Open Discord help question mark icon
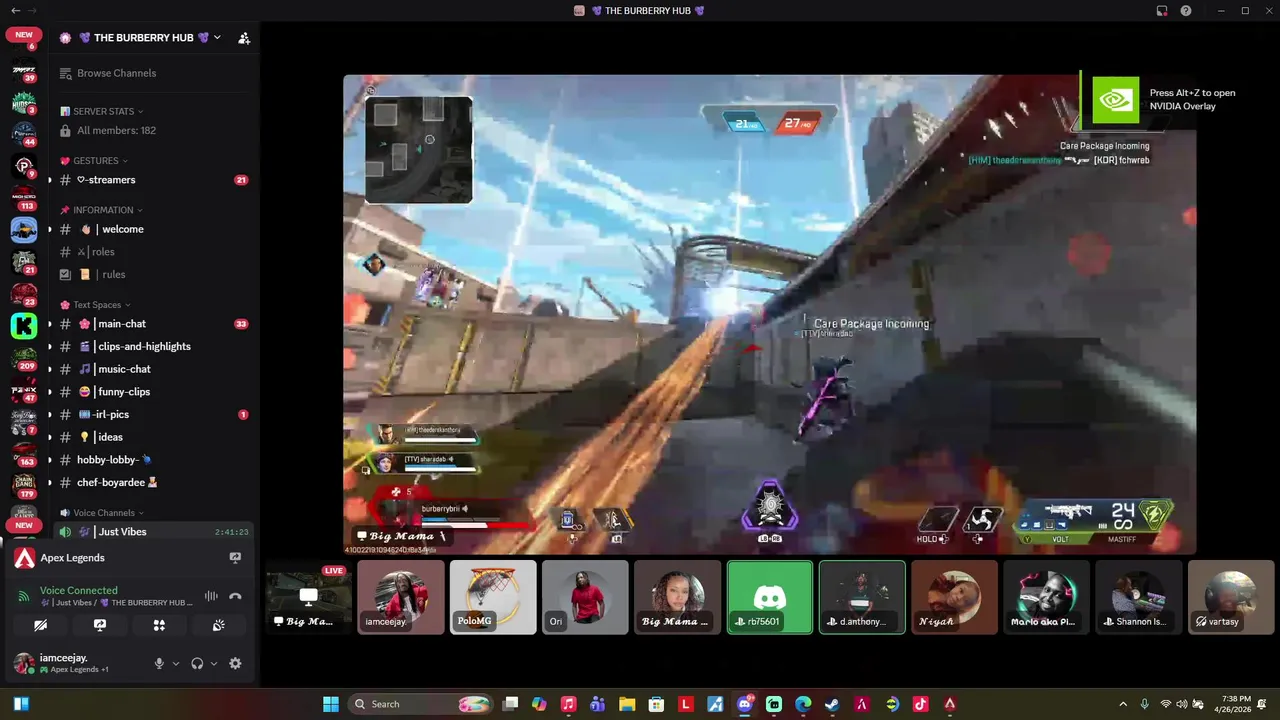The image size is (1280, 720). coord(1186,11)
